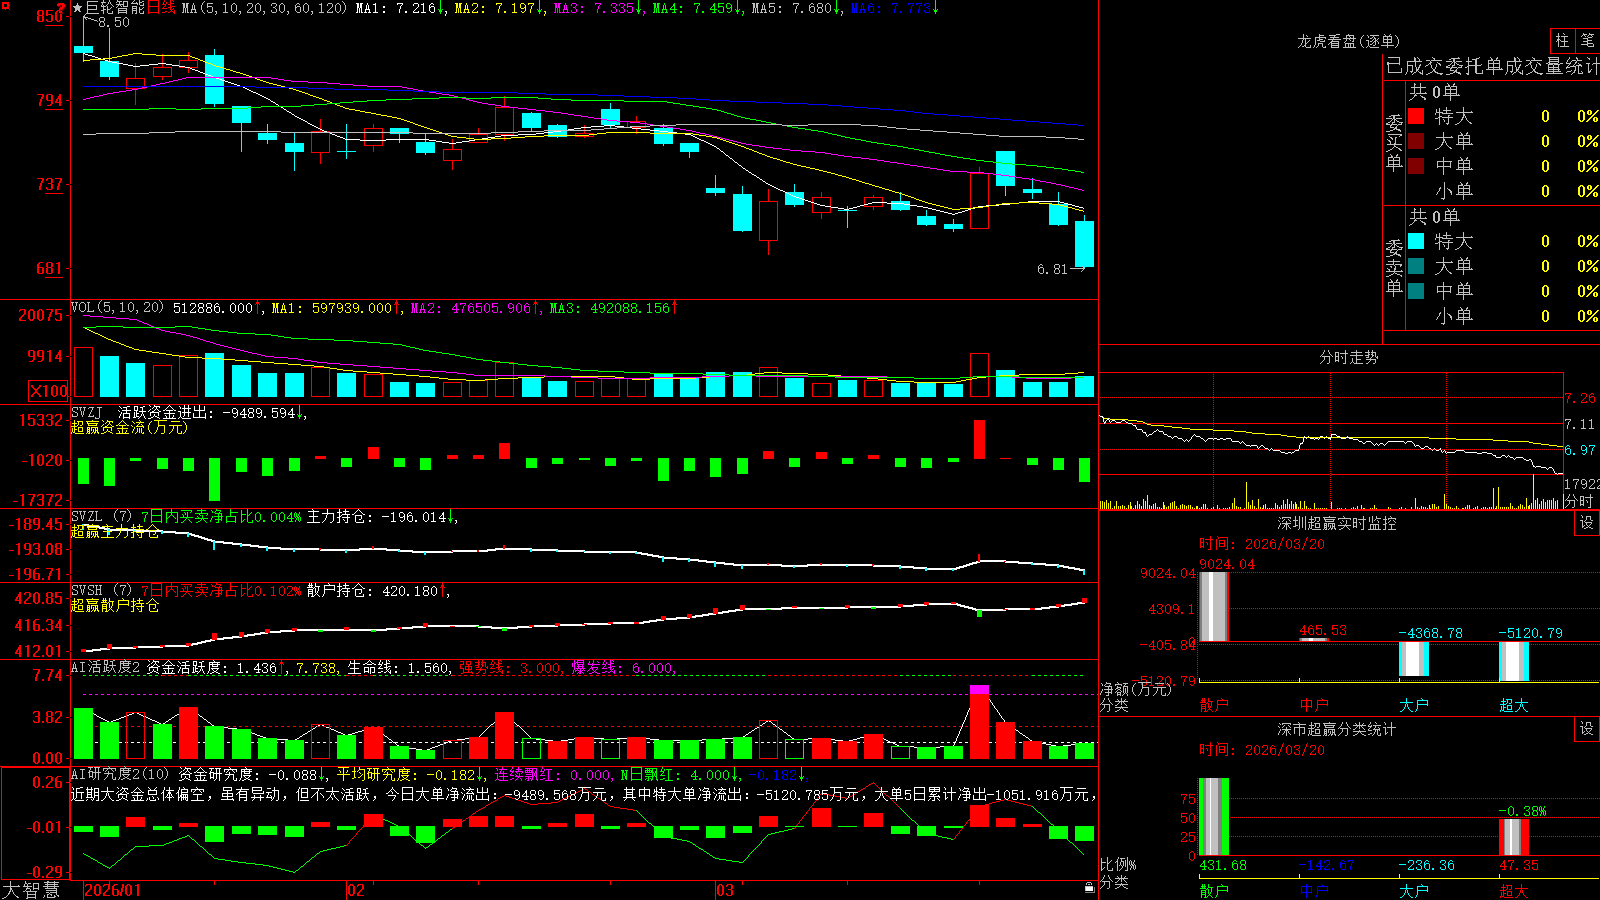The width and height of the screenshot is (1600, 900).
Task: Click the 巨轮智能 stock name
Action: (x=115, y=8)
